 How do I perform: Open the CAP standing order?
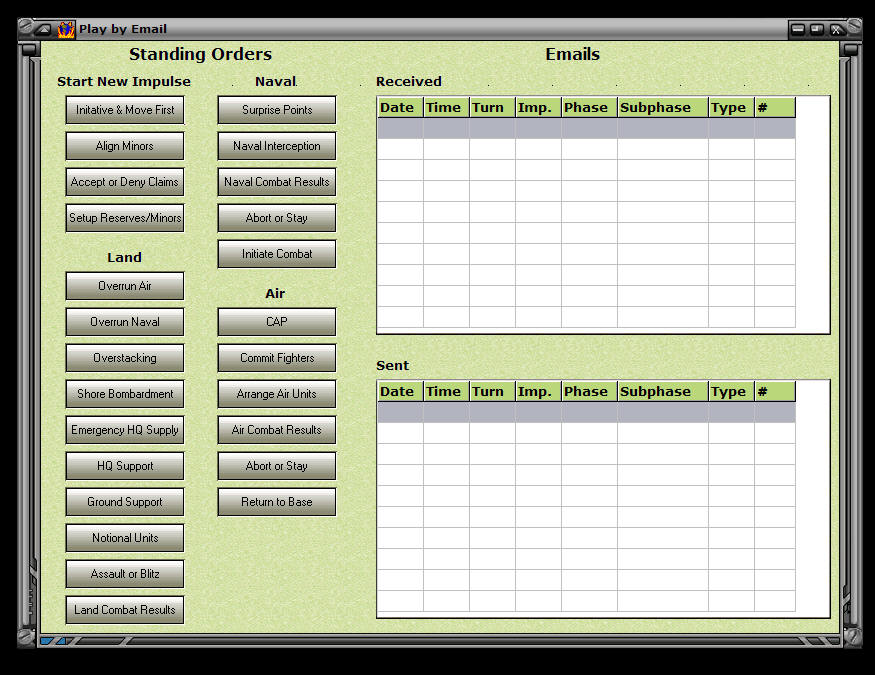tap(277, 322)
